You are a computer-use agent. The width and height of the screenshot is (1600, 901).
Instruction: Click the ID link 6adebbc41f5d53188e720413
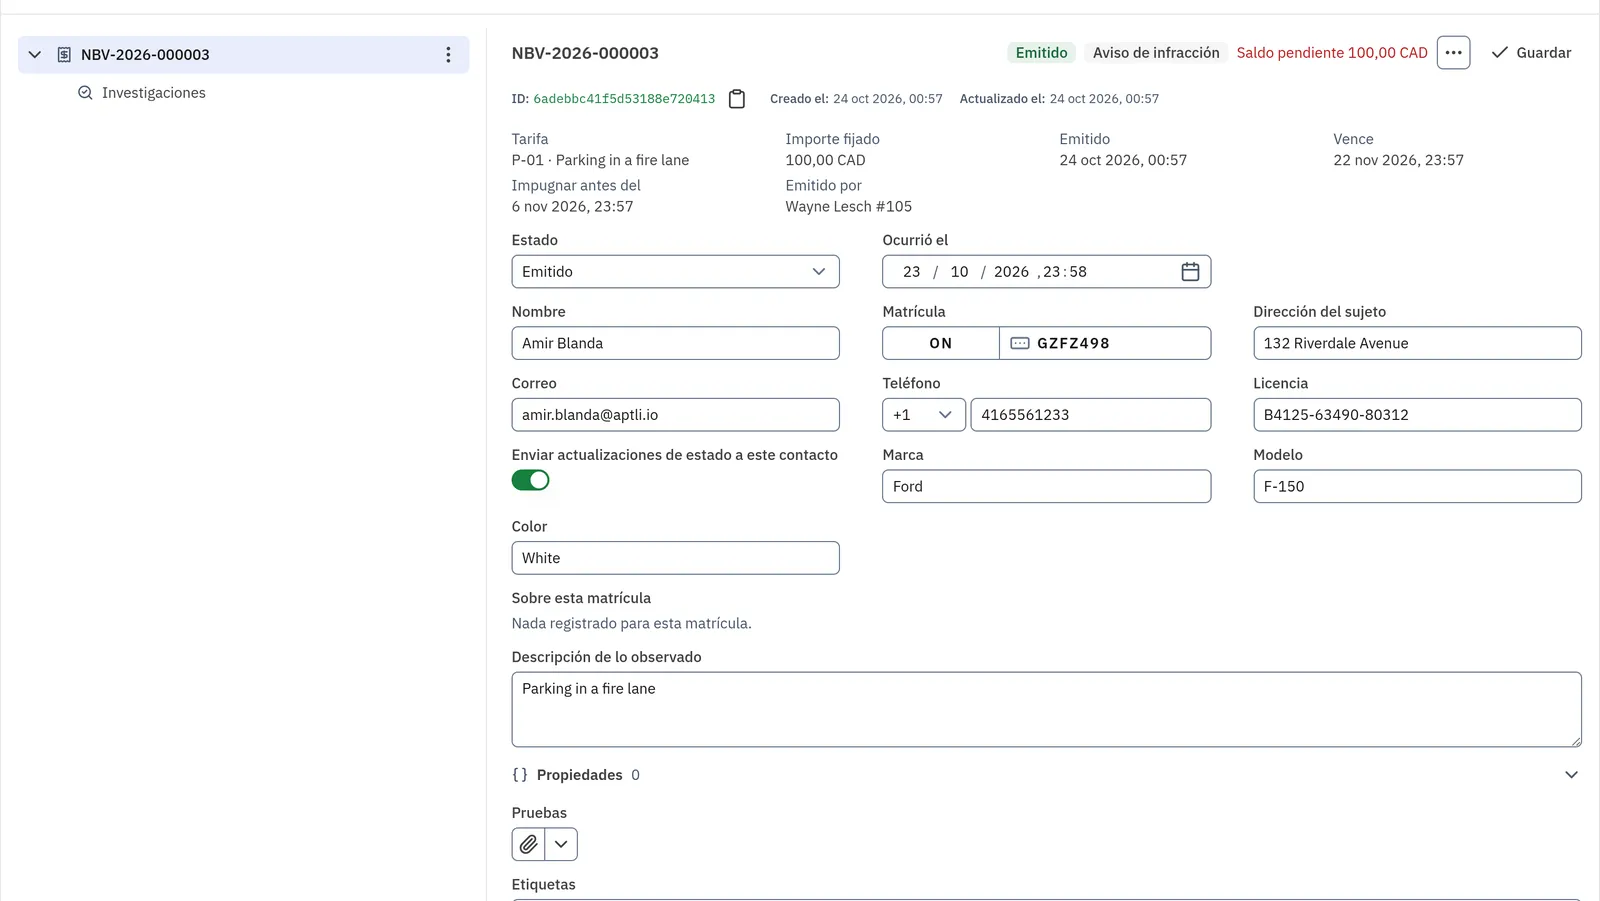[x=624, y=99]
